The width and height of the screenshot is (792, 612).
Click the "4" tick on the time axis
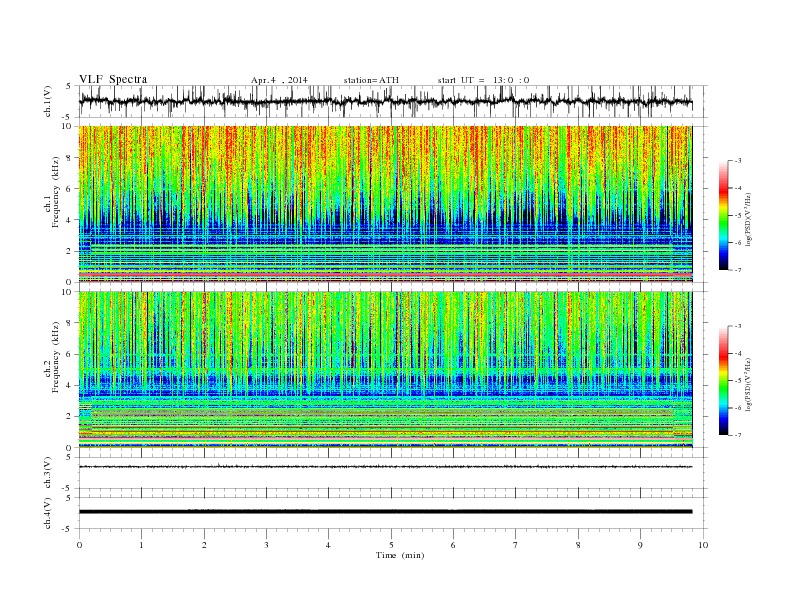328,545
